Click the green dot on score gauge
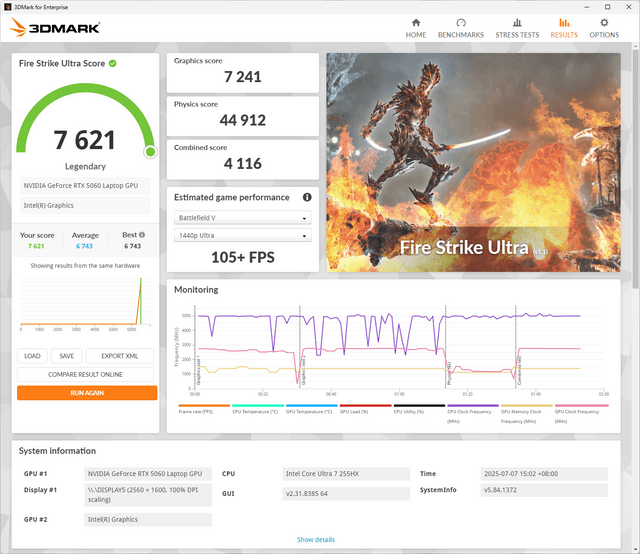The image size is (640, 554). (150, 152)
